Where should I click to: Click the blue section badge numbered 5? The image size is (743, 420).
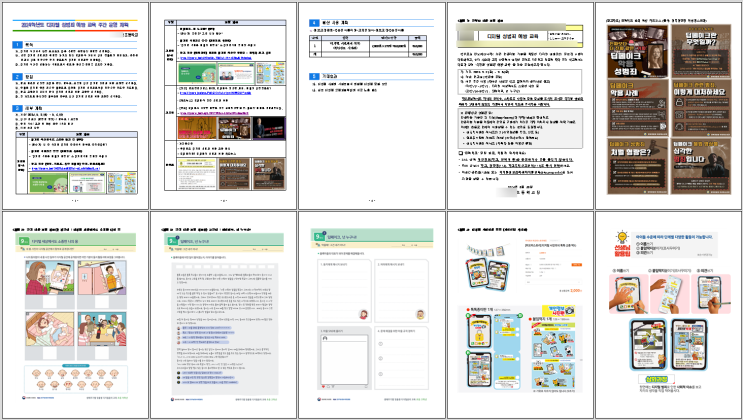[x=314, y=76]
